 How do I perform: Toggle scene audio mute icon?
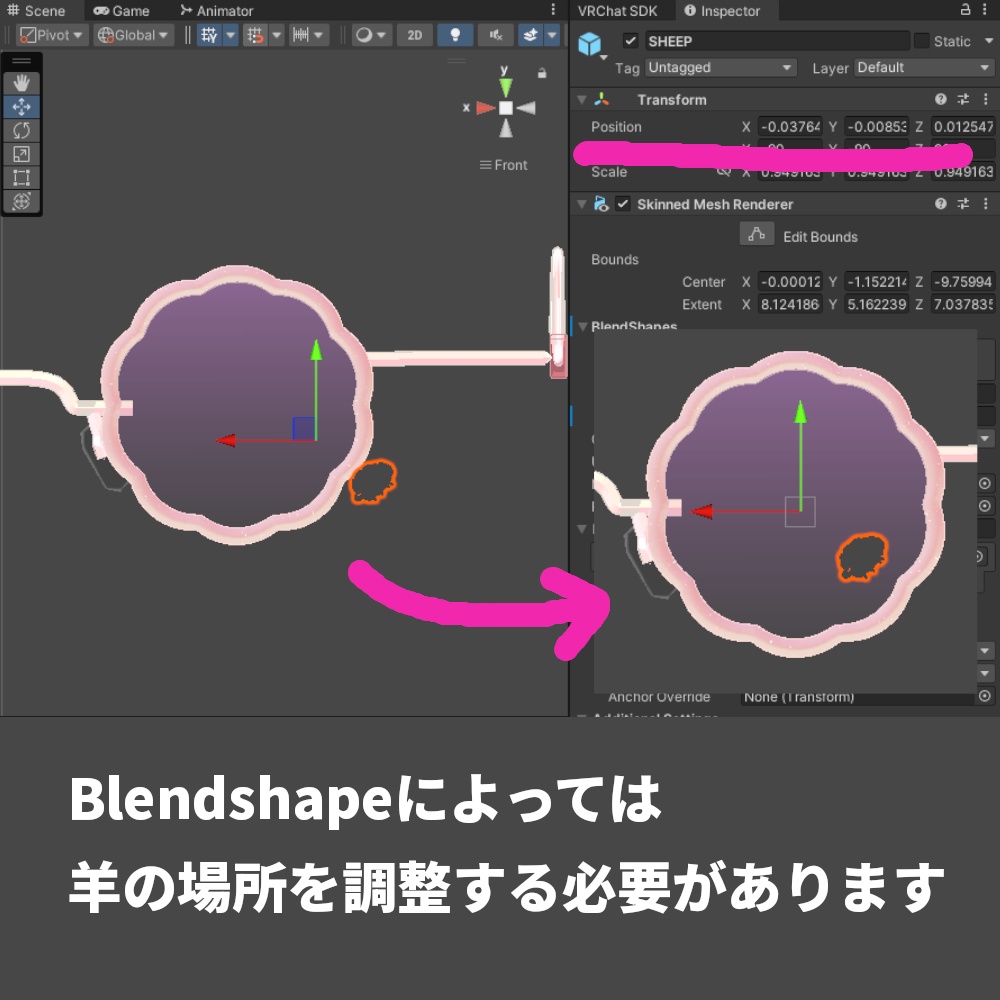point(496,35)
